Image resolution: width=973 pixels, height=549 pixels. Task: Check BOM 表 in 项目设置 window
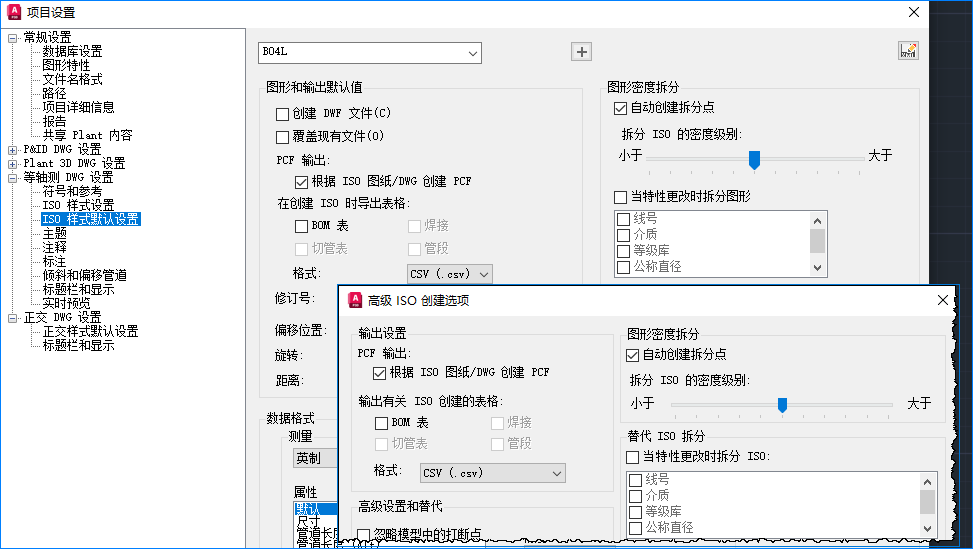pos(302,226)
